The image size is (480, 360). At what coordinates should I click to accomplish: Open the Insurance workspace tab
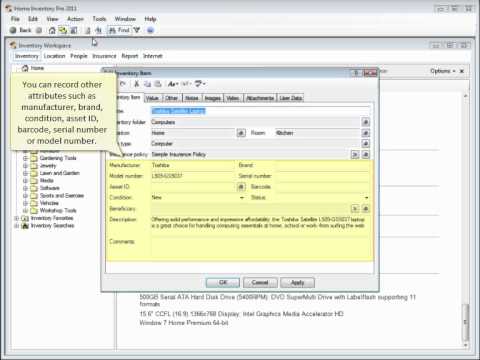tap(104, 56)
